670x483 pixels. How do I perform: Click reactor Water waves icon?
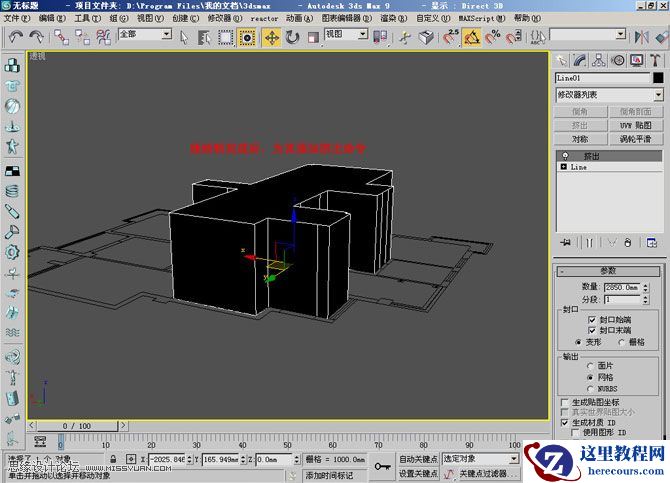click(x=12, y=333)
